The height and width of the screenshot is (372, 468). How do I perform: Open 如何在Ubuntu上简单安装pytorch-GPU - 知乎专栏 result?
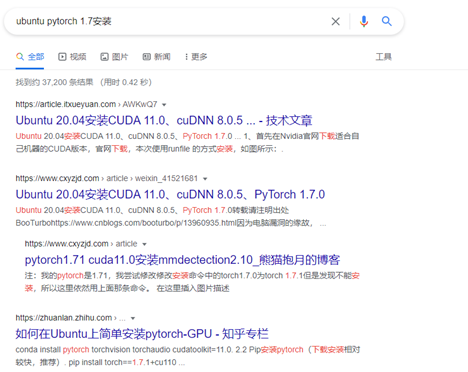coord(142,334)
